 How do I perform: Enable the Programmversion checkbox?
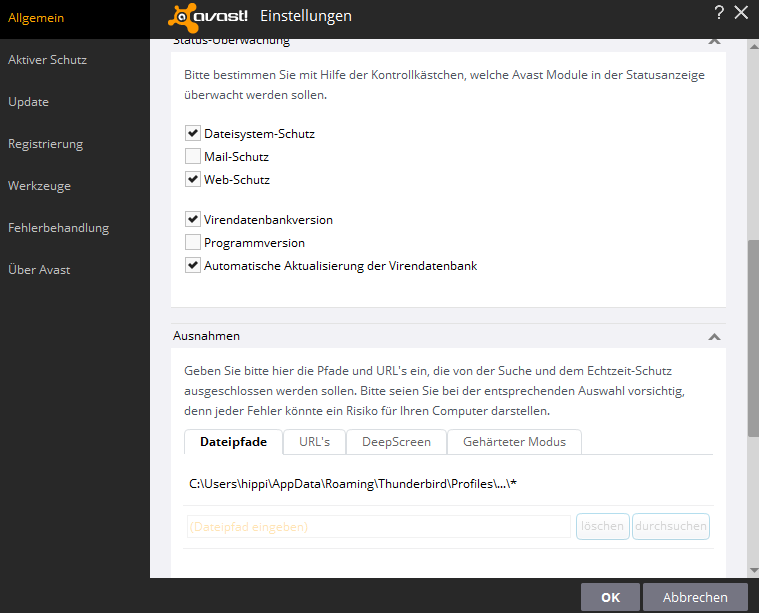tap(193, 242)
